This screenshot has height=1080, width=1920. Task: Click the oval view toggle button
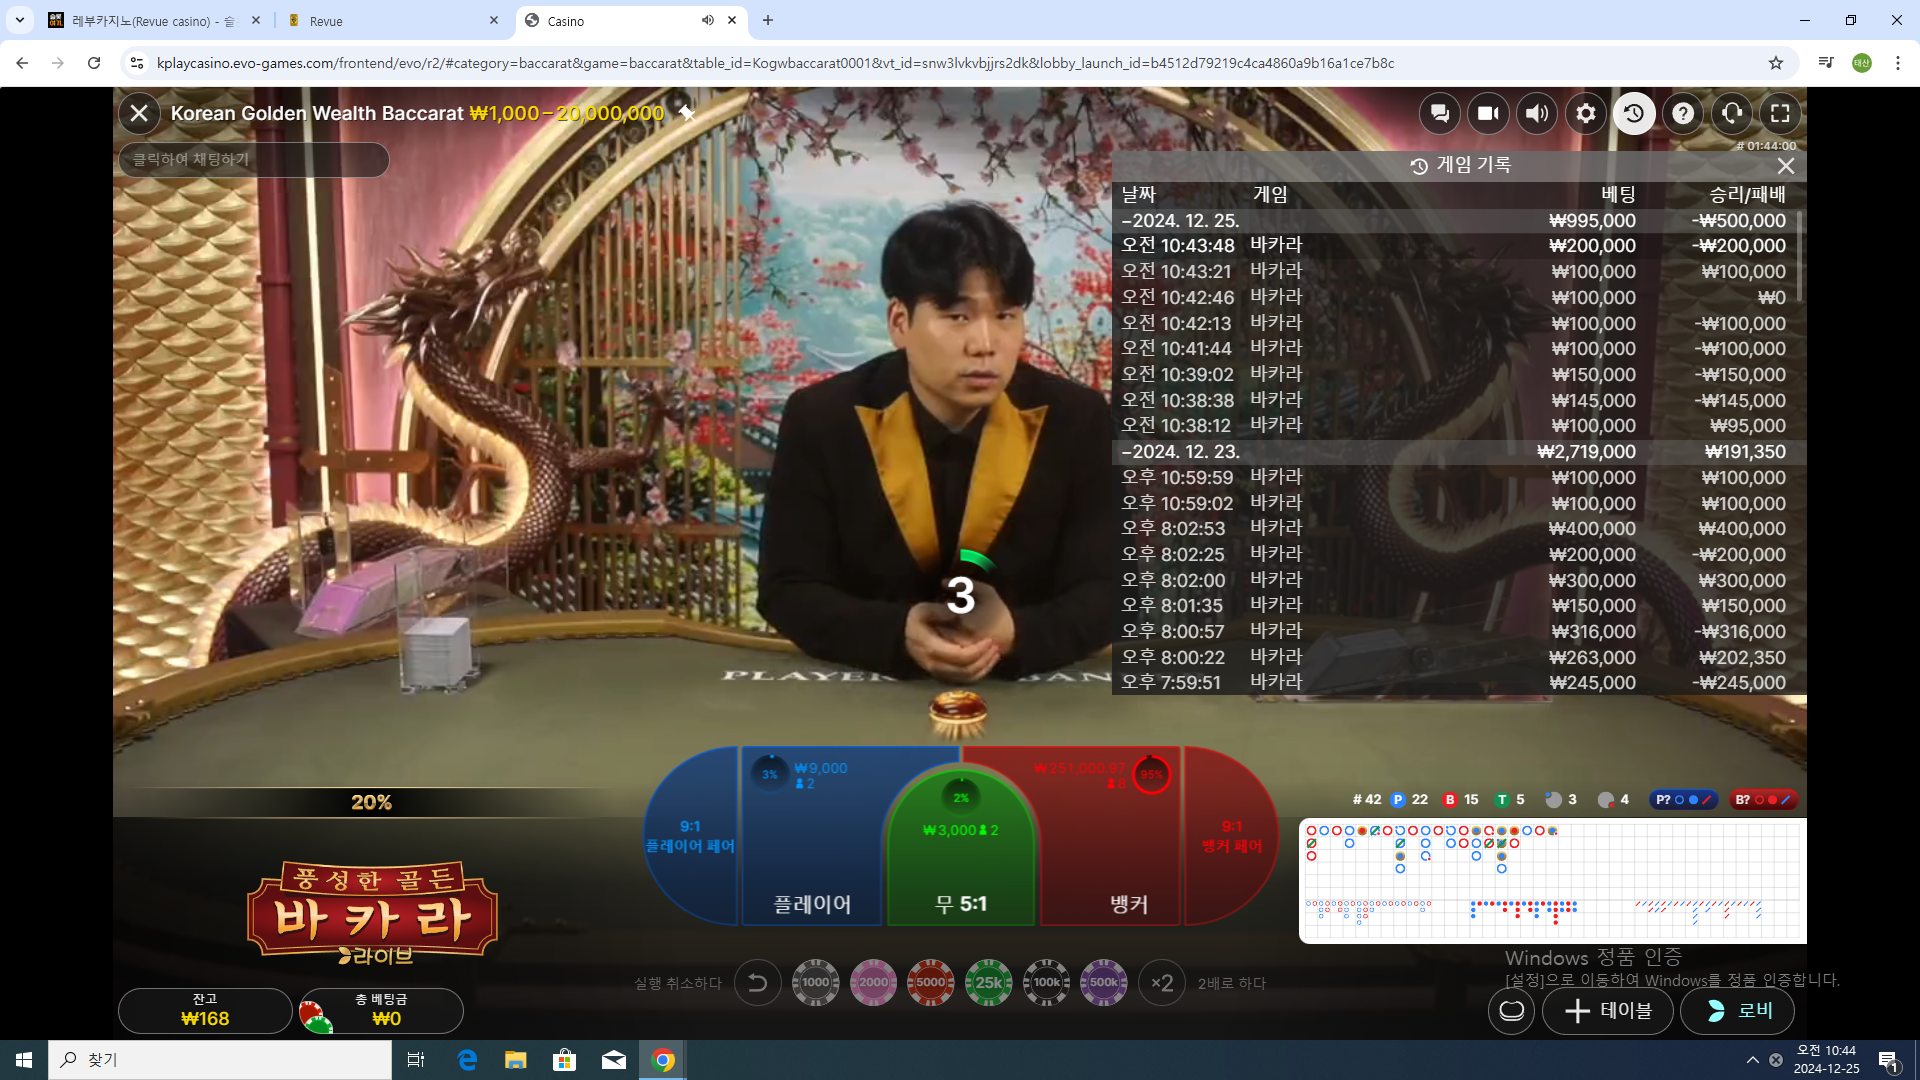click(x=1512, y=1011)
